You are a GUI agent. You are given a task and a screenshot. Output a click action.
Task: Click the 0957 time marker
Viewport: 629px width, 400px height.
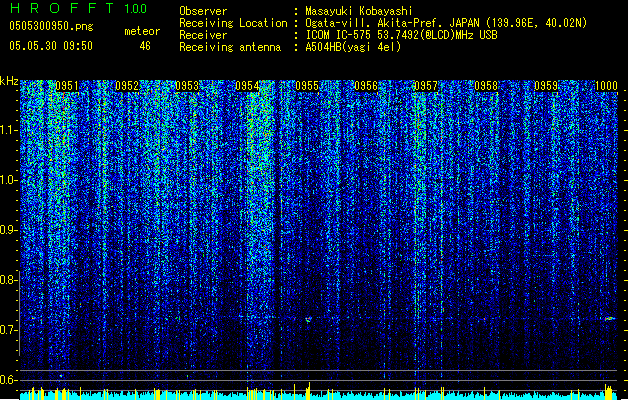tap(426, 86)
